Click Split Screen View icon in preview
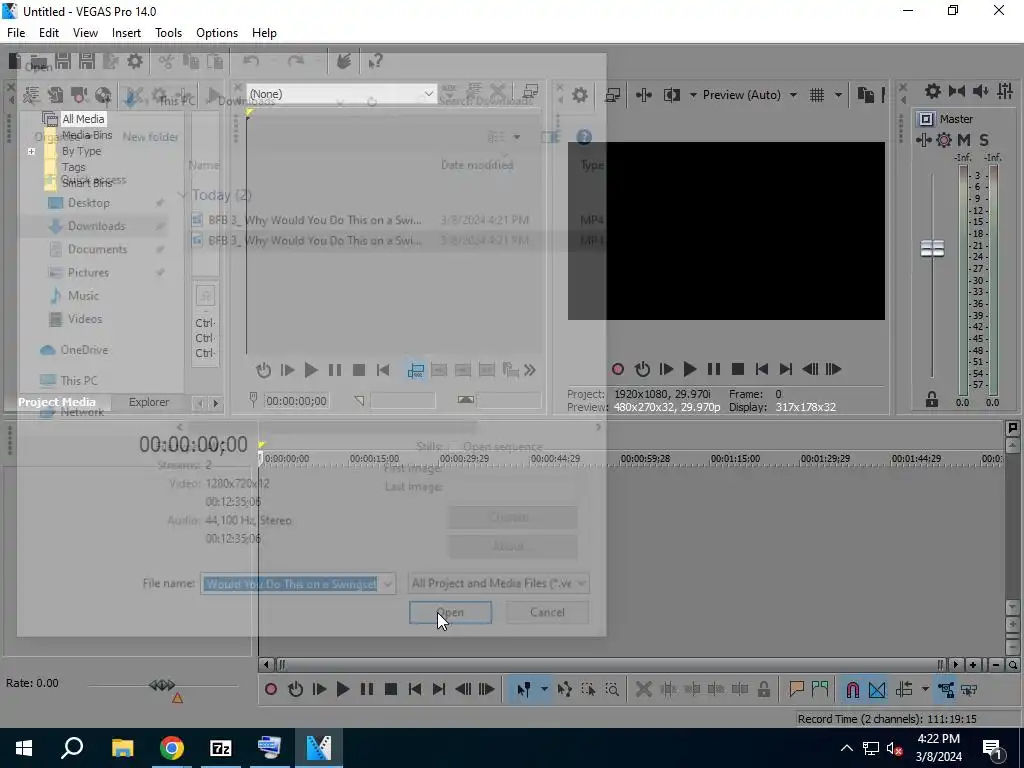This screenshot has width=1024, height=768. click(x=671, y=95)
